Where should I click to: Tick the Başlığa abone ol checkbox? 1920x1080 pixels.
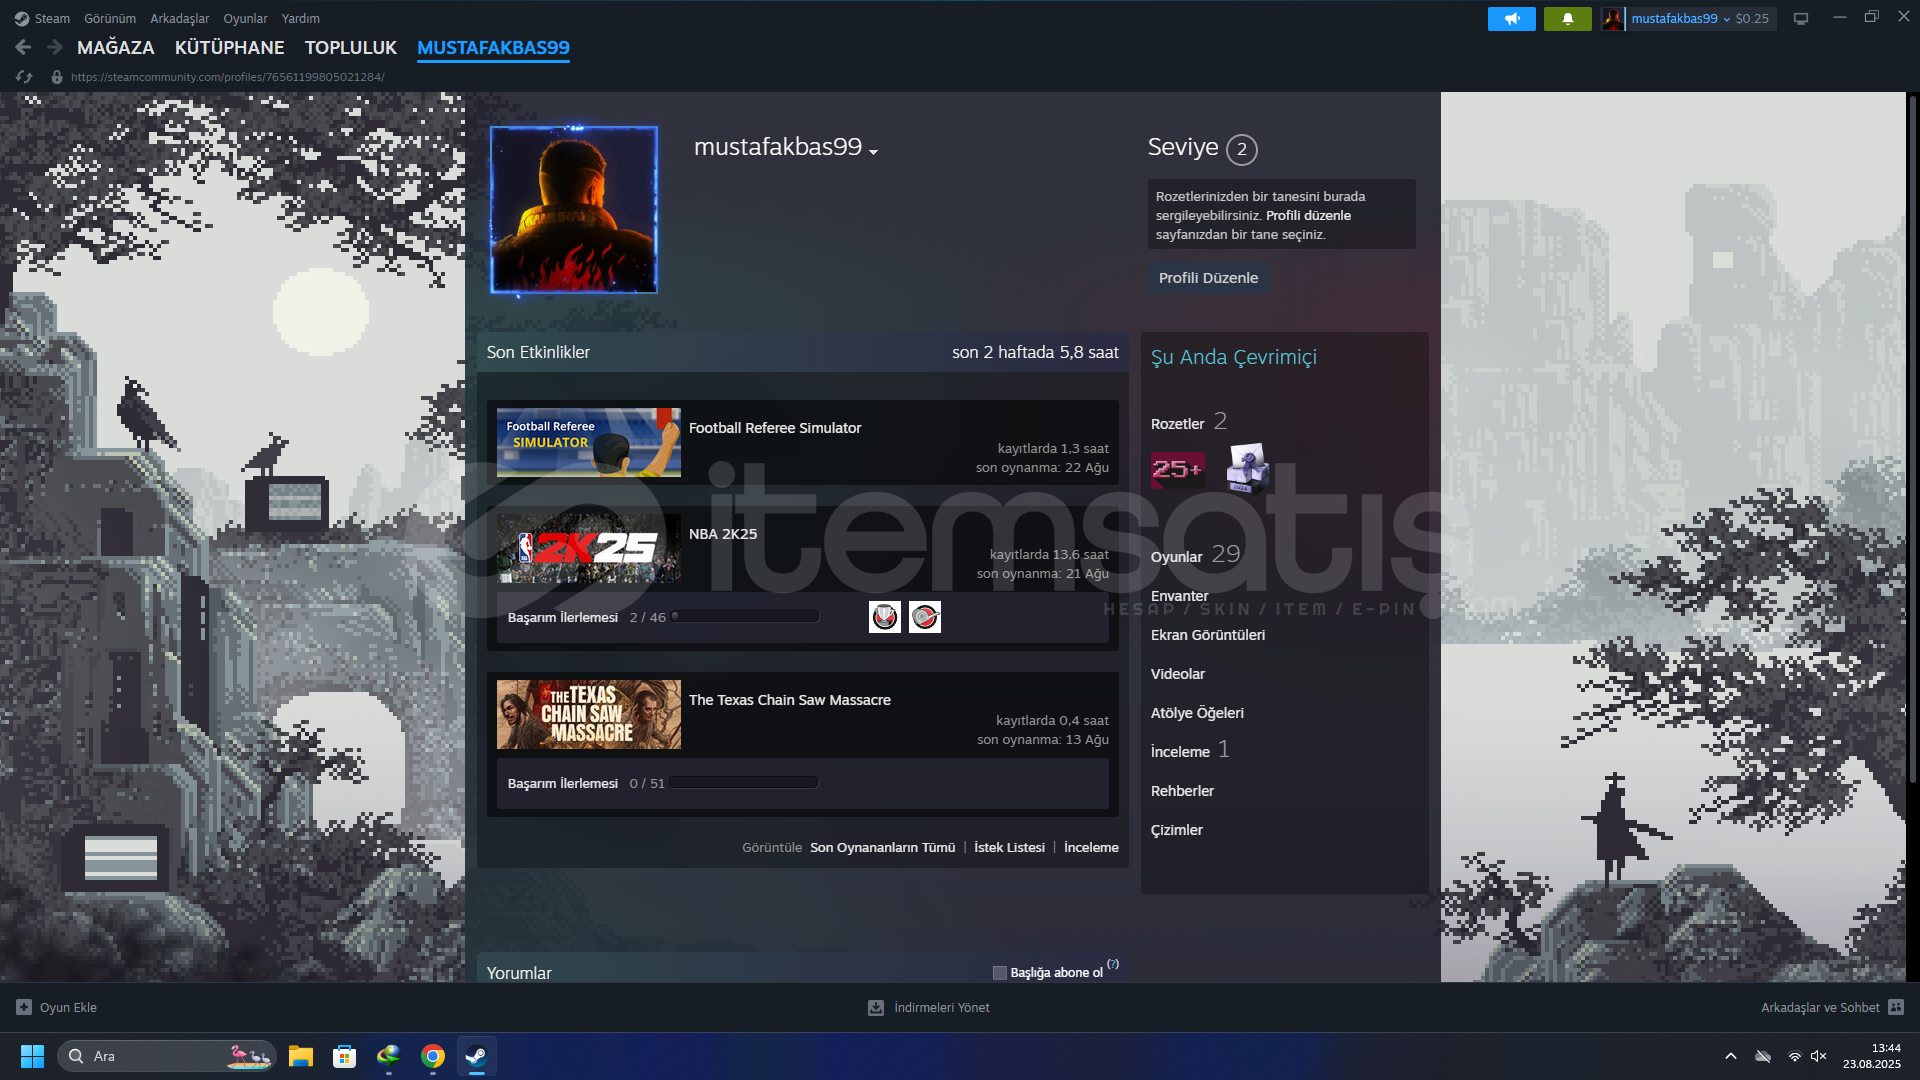tap(999, 973)
